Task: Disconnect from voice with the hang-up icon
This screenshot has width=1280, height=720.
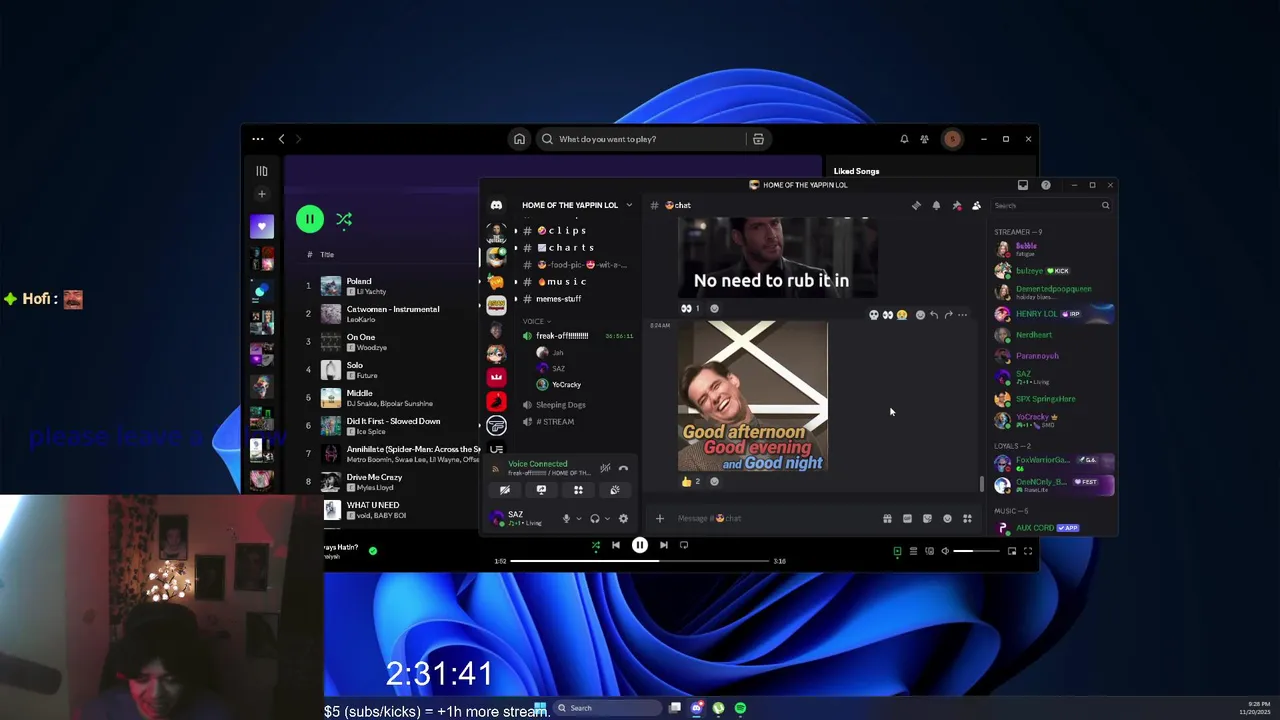Action: [623, 468]
